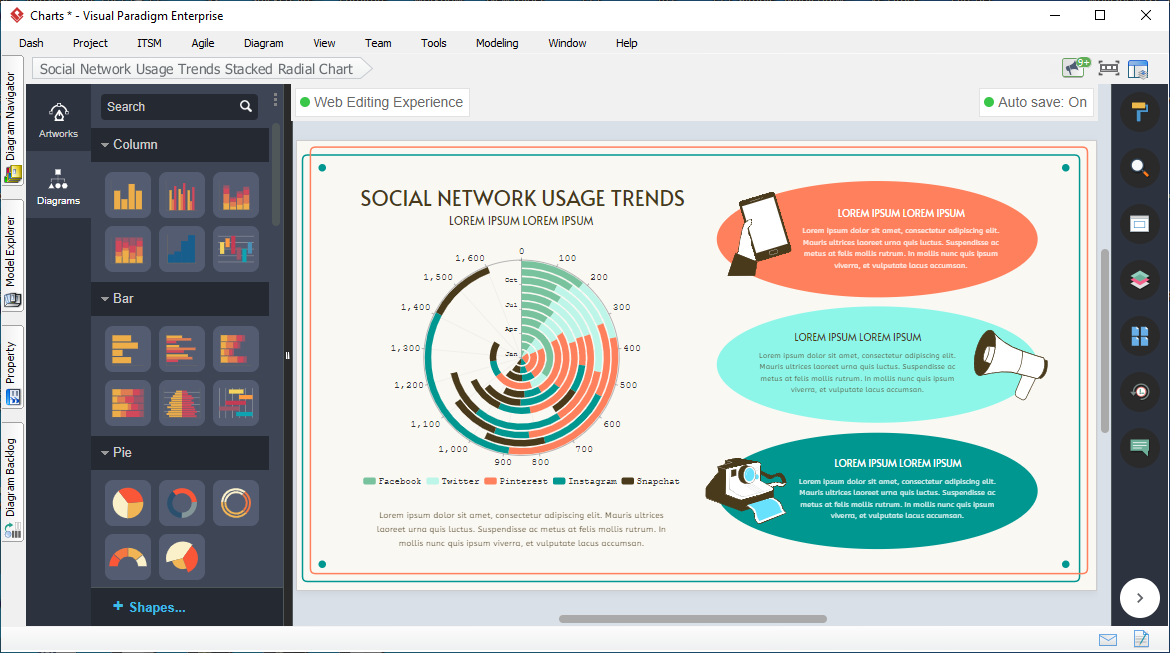
Task: Select the basic column chart thumbnail
Action: [128, 196]
